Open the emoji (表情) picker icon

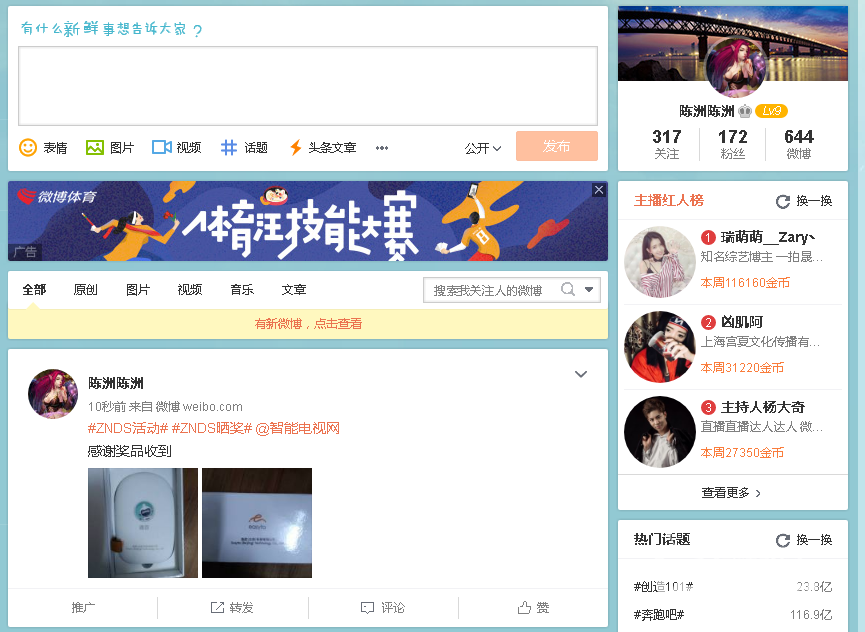(x=28, y=147)
